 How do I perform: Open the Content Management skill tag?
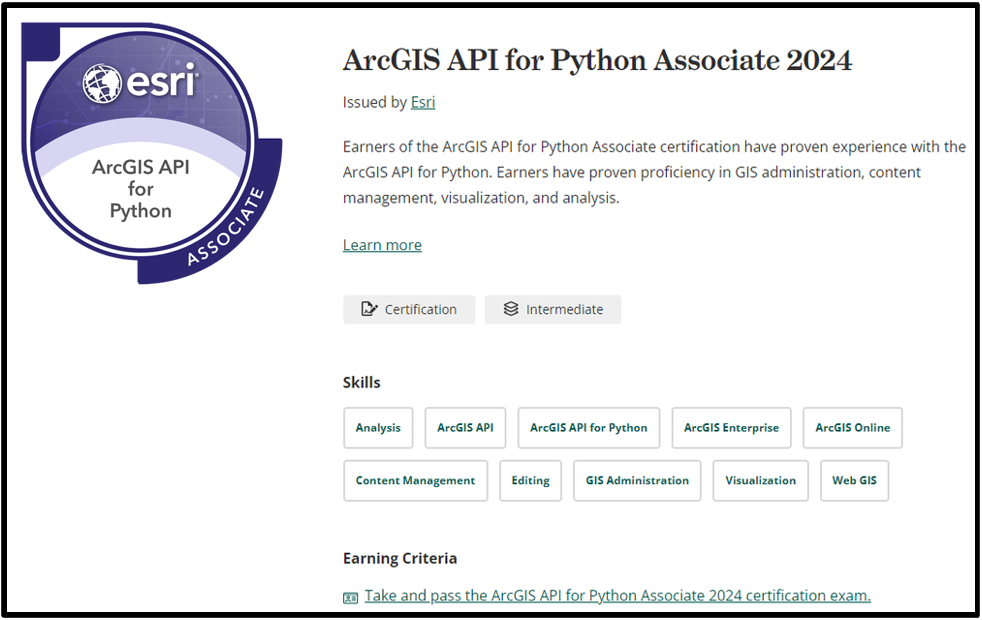415,481
